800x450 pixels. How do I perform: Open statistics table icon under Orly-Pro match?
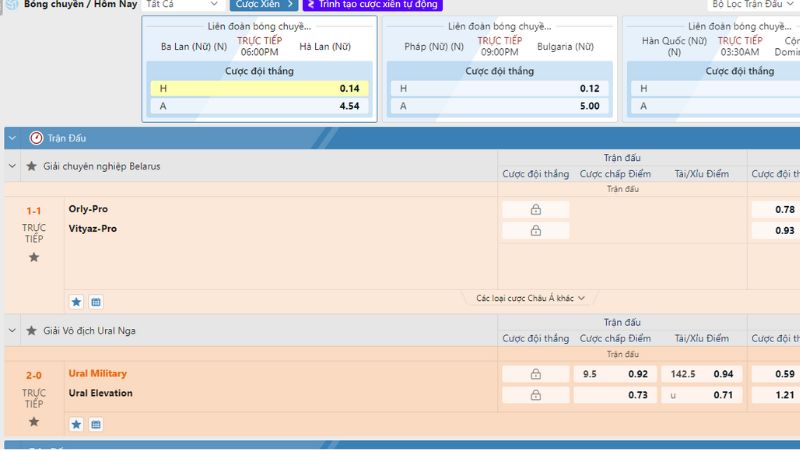[x=96, y=301]
